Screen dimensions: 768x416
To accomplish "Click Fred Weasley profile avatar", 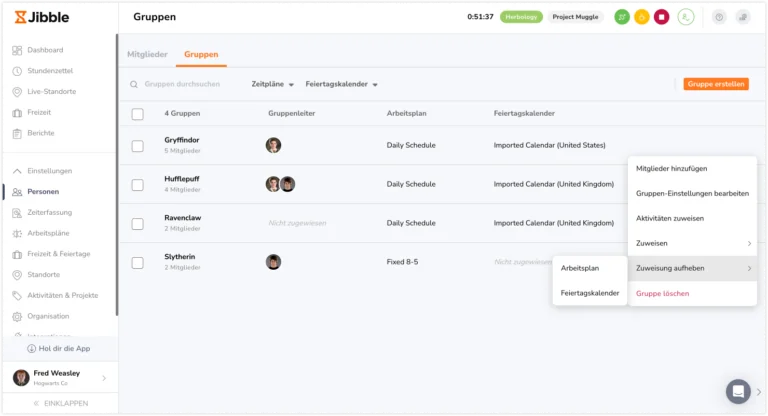I will pyautogui.click(x=21, y=378).
